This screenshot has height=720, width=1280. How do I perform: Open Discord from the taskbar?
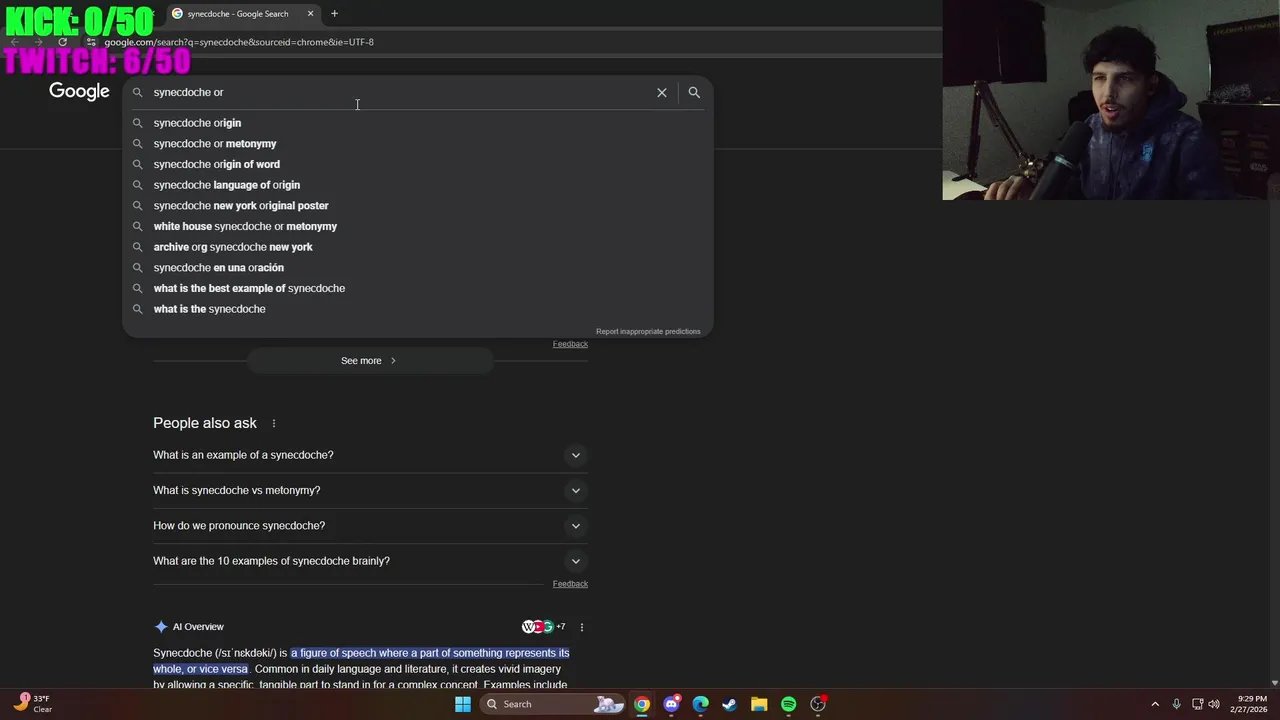click(x=671, y=704)
